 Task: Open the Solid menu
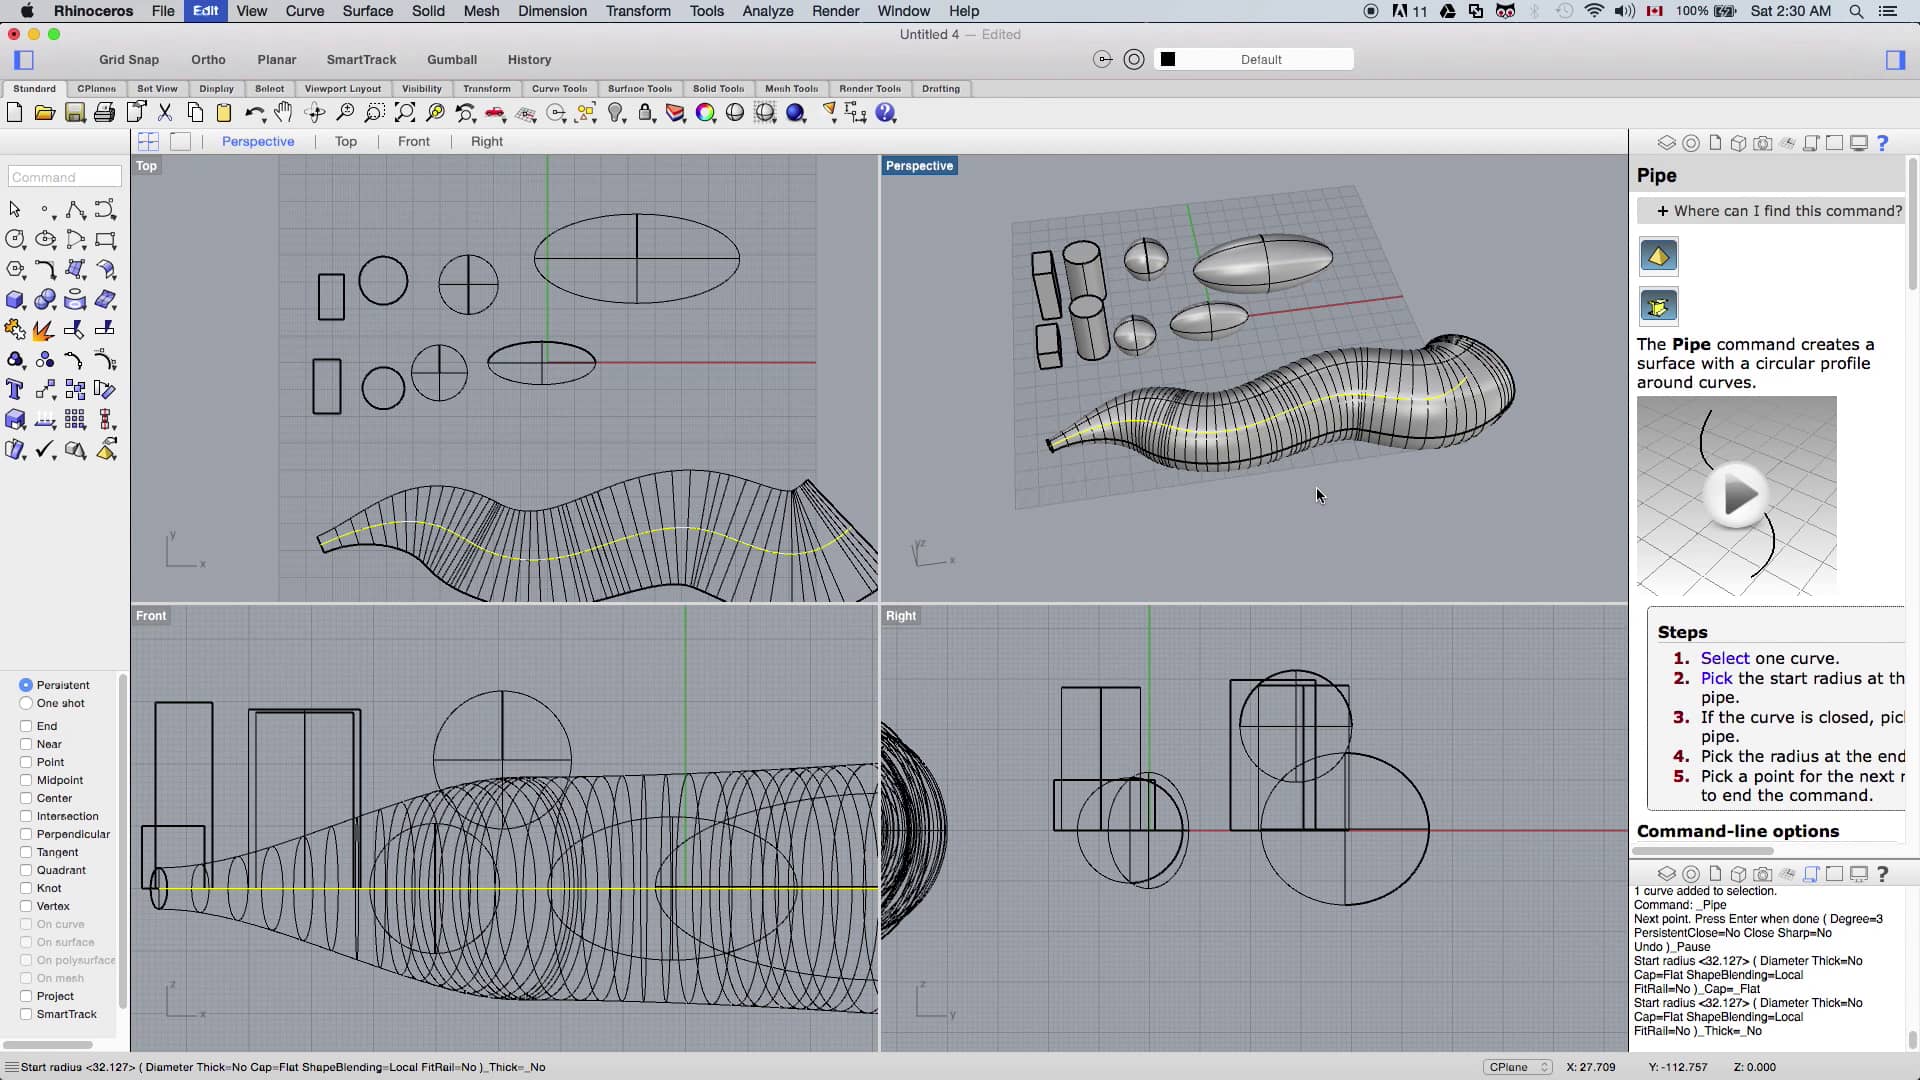point(428,11)
